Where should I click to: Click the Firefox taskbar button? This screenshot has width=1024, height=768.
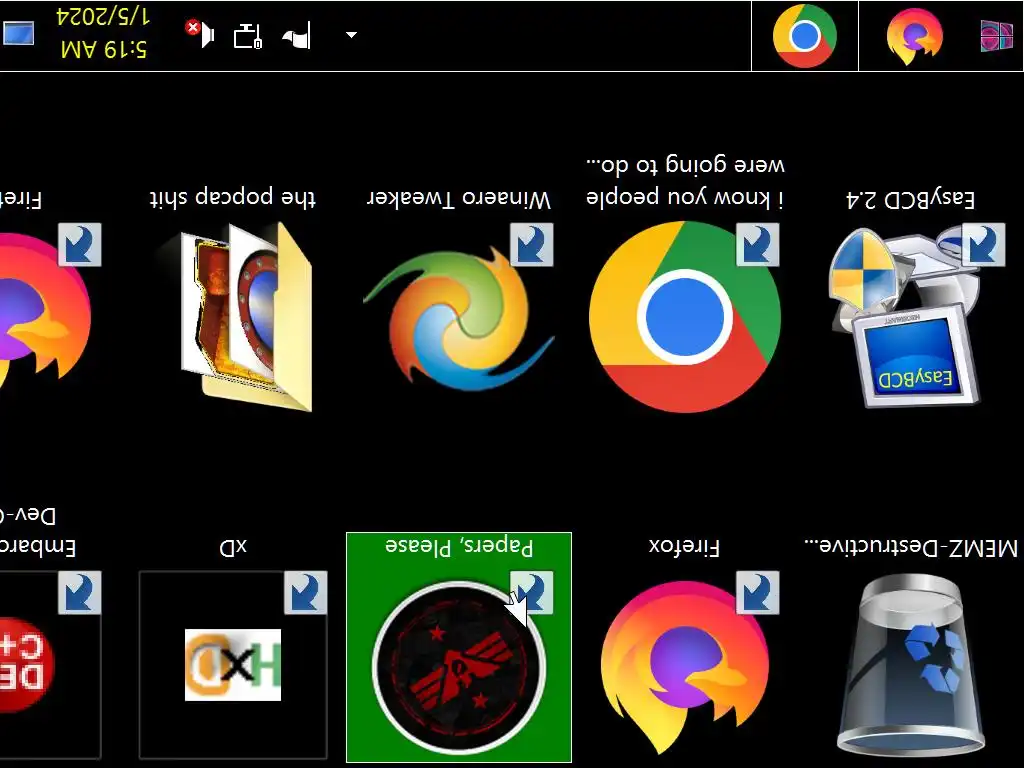pos(914,36)
